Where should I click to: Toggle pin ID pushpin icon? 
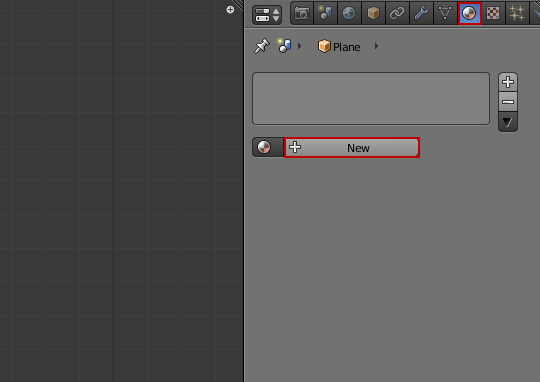(261, 46)
